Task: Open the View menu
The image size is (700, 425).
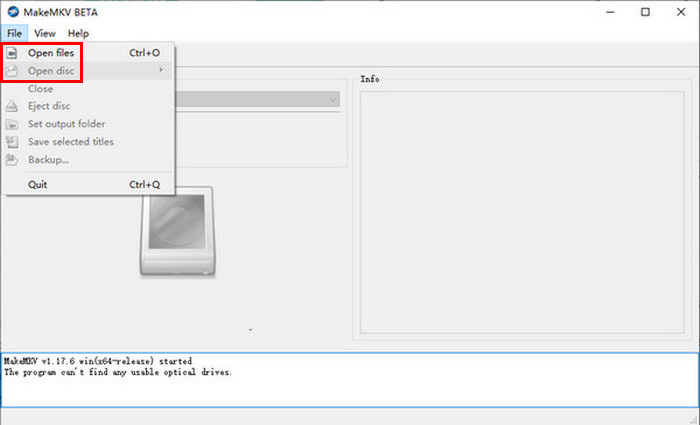Action: click(45, 33)
